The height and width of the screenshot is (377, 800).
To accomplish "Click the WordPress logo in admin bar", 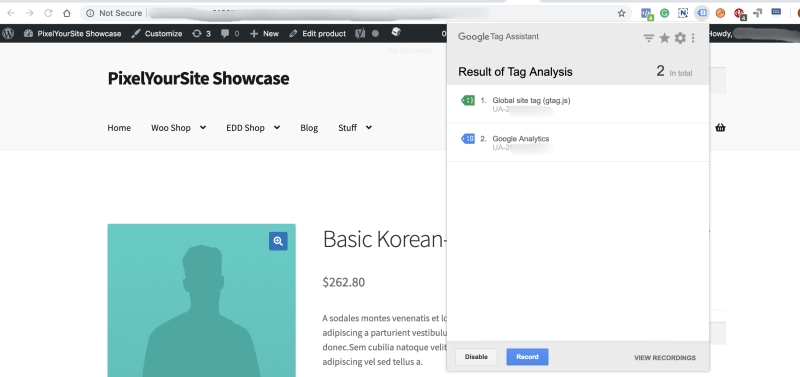I will (x=8, y=34).
